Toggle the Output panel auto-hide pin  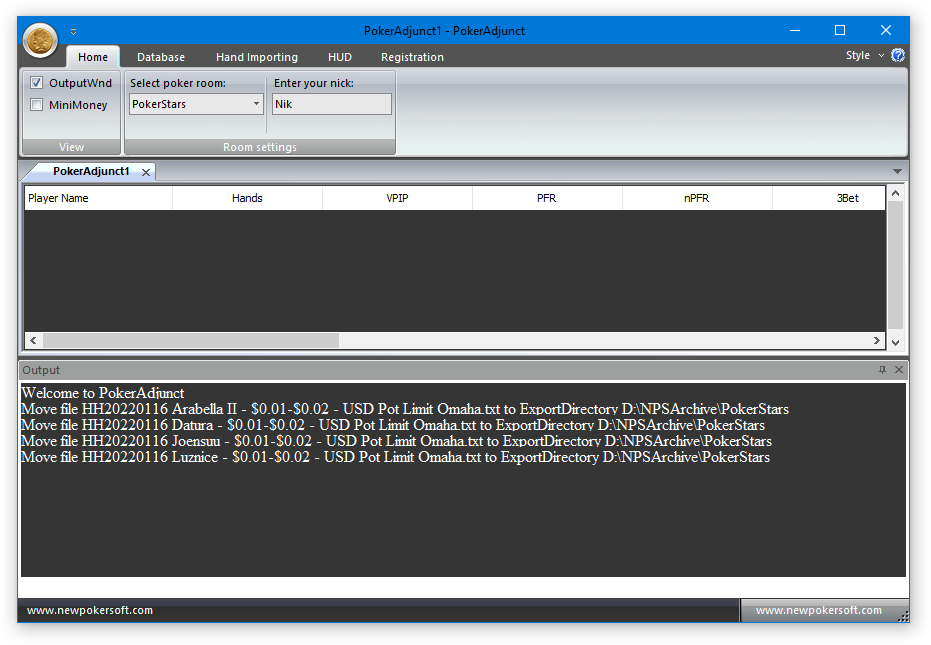click(x=882, y=370)
